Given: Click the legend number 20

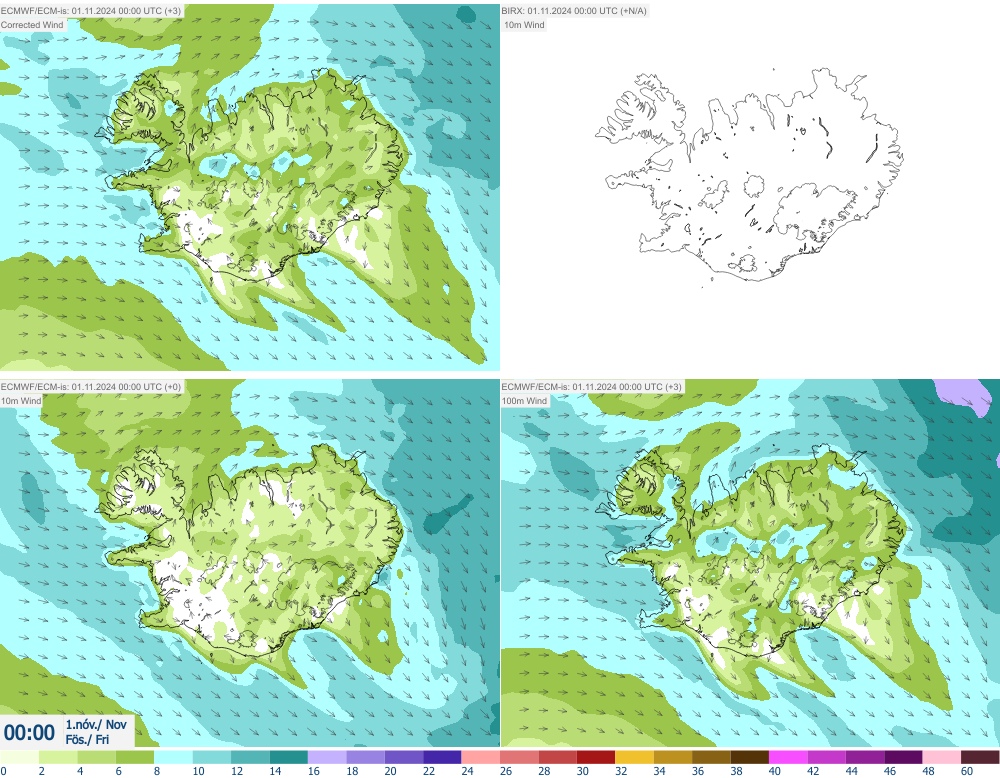Looking at the screenshot, I should pos(390,771).
